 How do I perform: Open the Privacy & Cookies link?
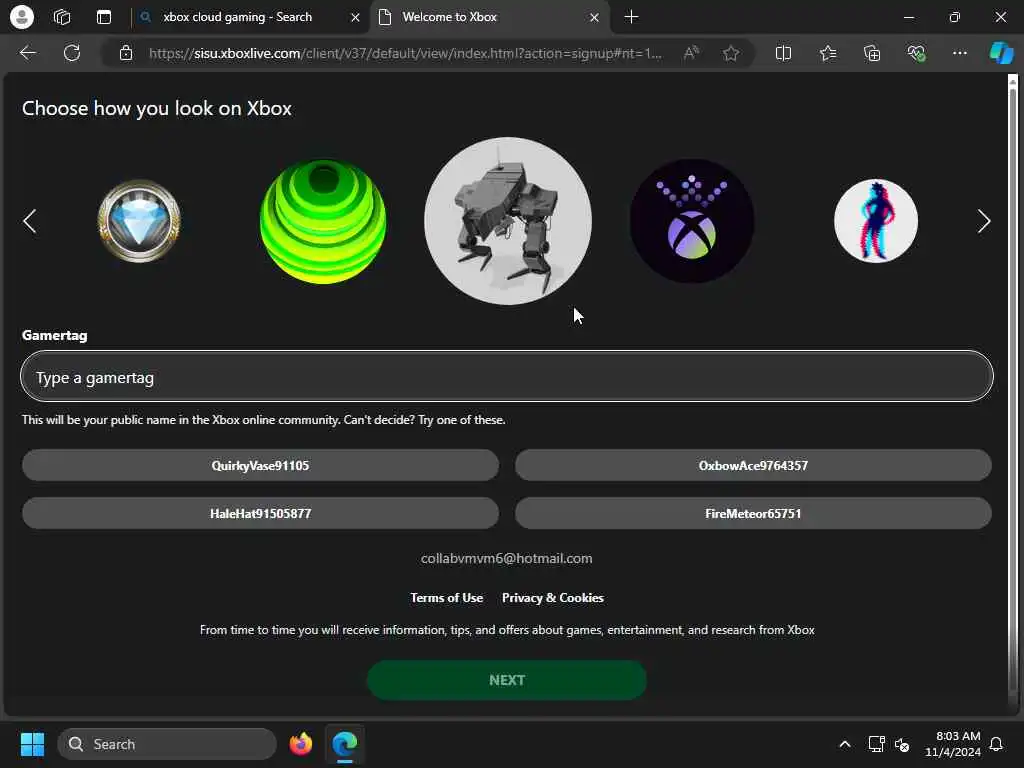click(x=552, y=598)
